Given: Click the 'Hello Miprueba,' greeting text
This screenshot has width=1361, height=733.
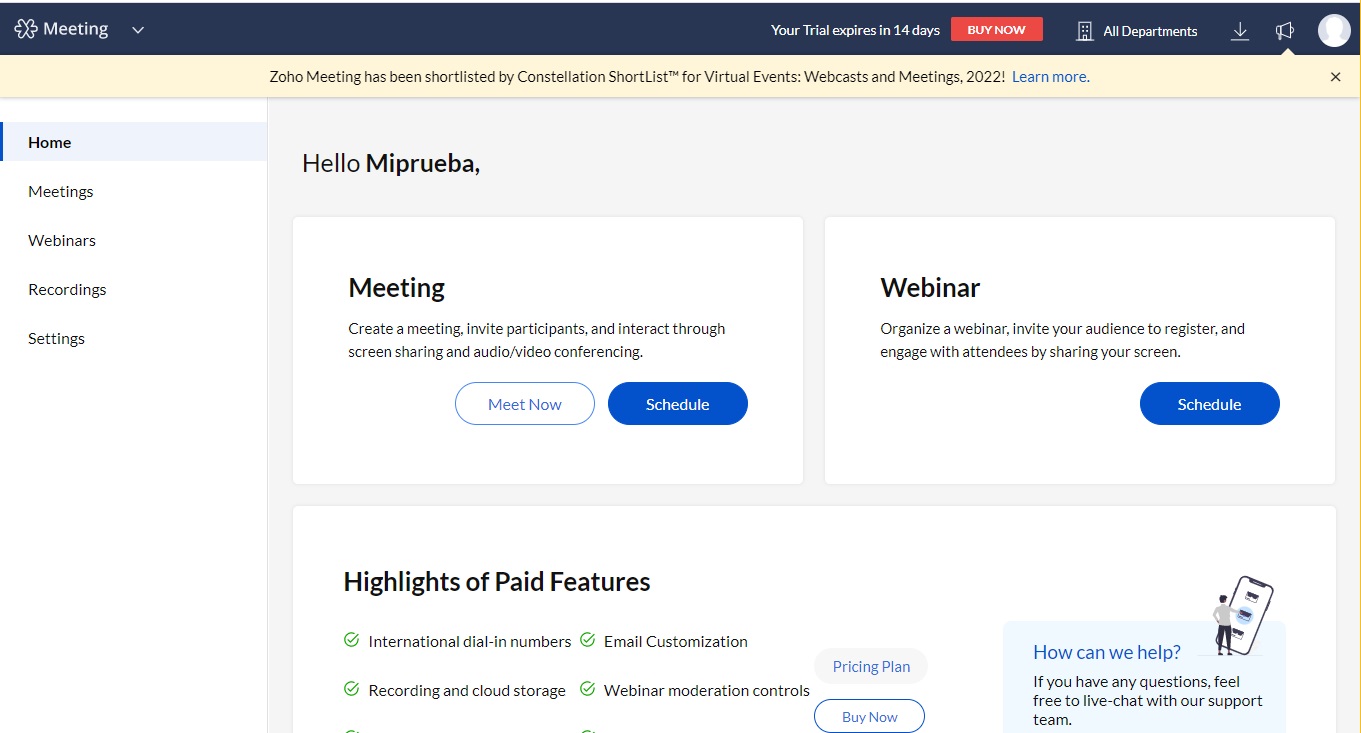Looking at the screenshot, I should (x=391, y=163).
